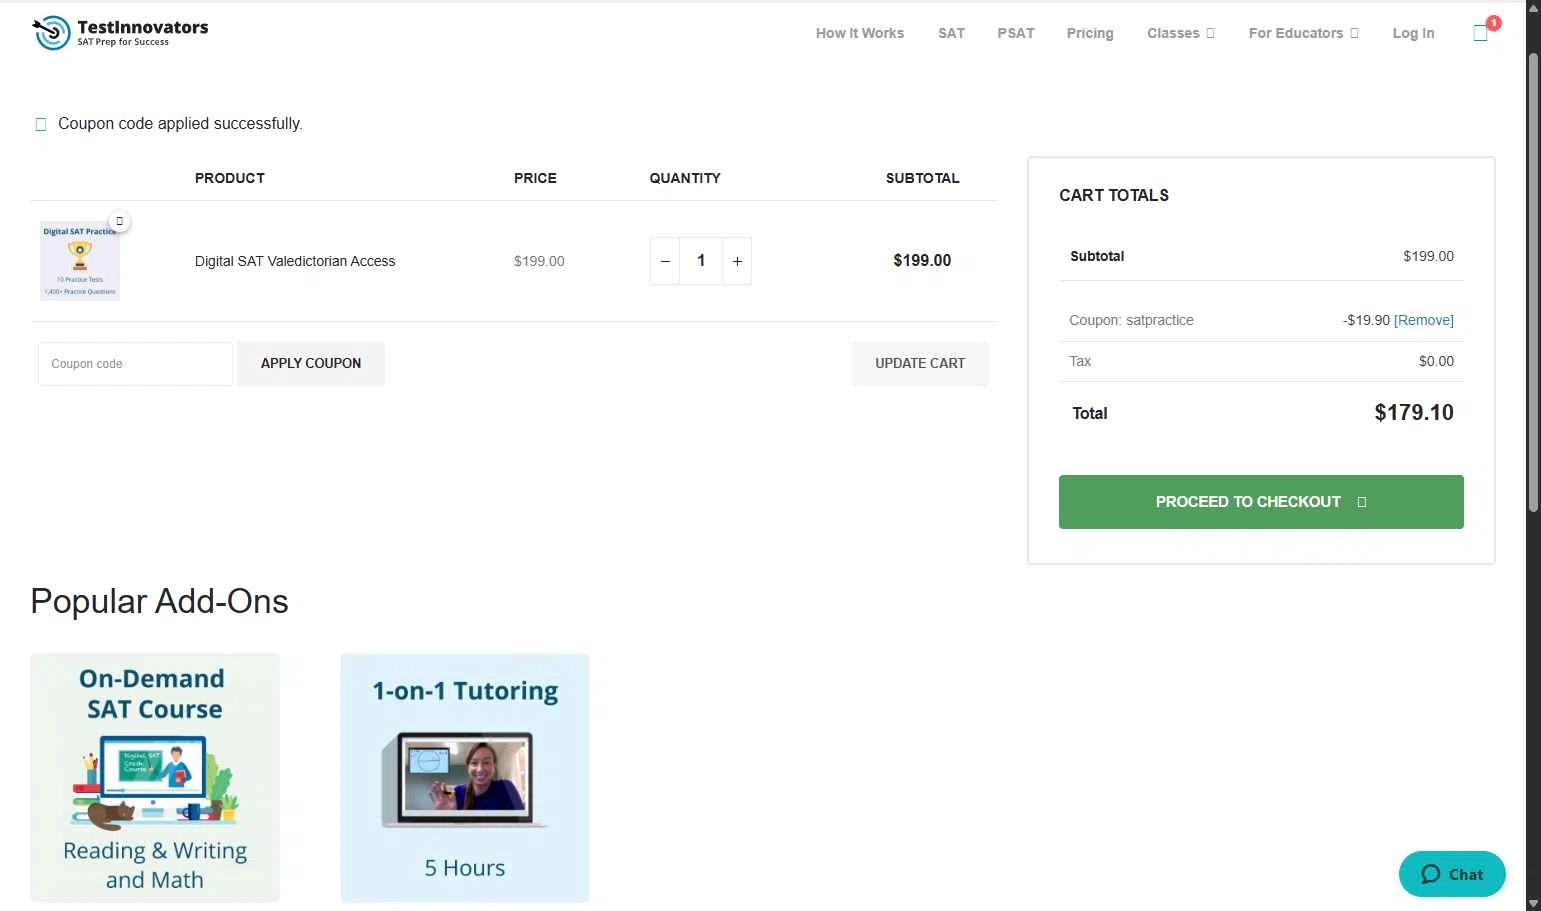Open the TestInnovators logo home link

[x=120, y=32]
